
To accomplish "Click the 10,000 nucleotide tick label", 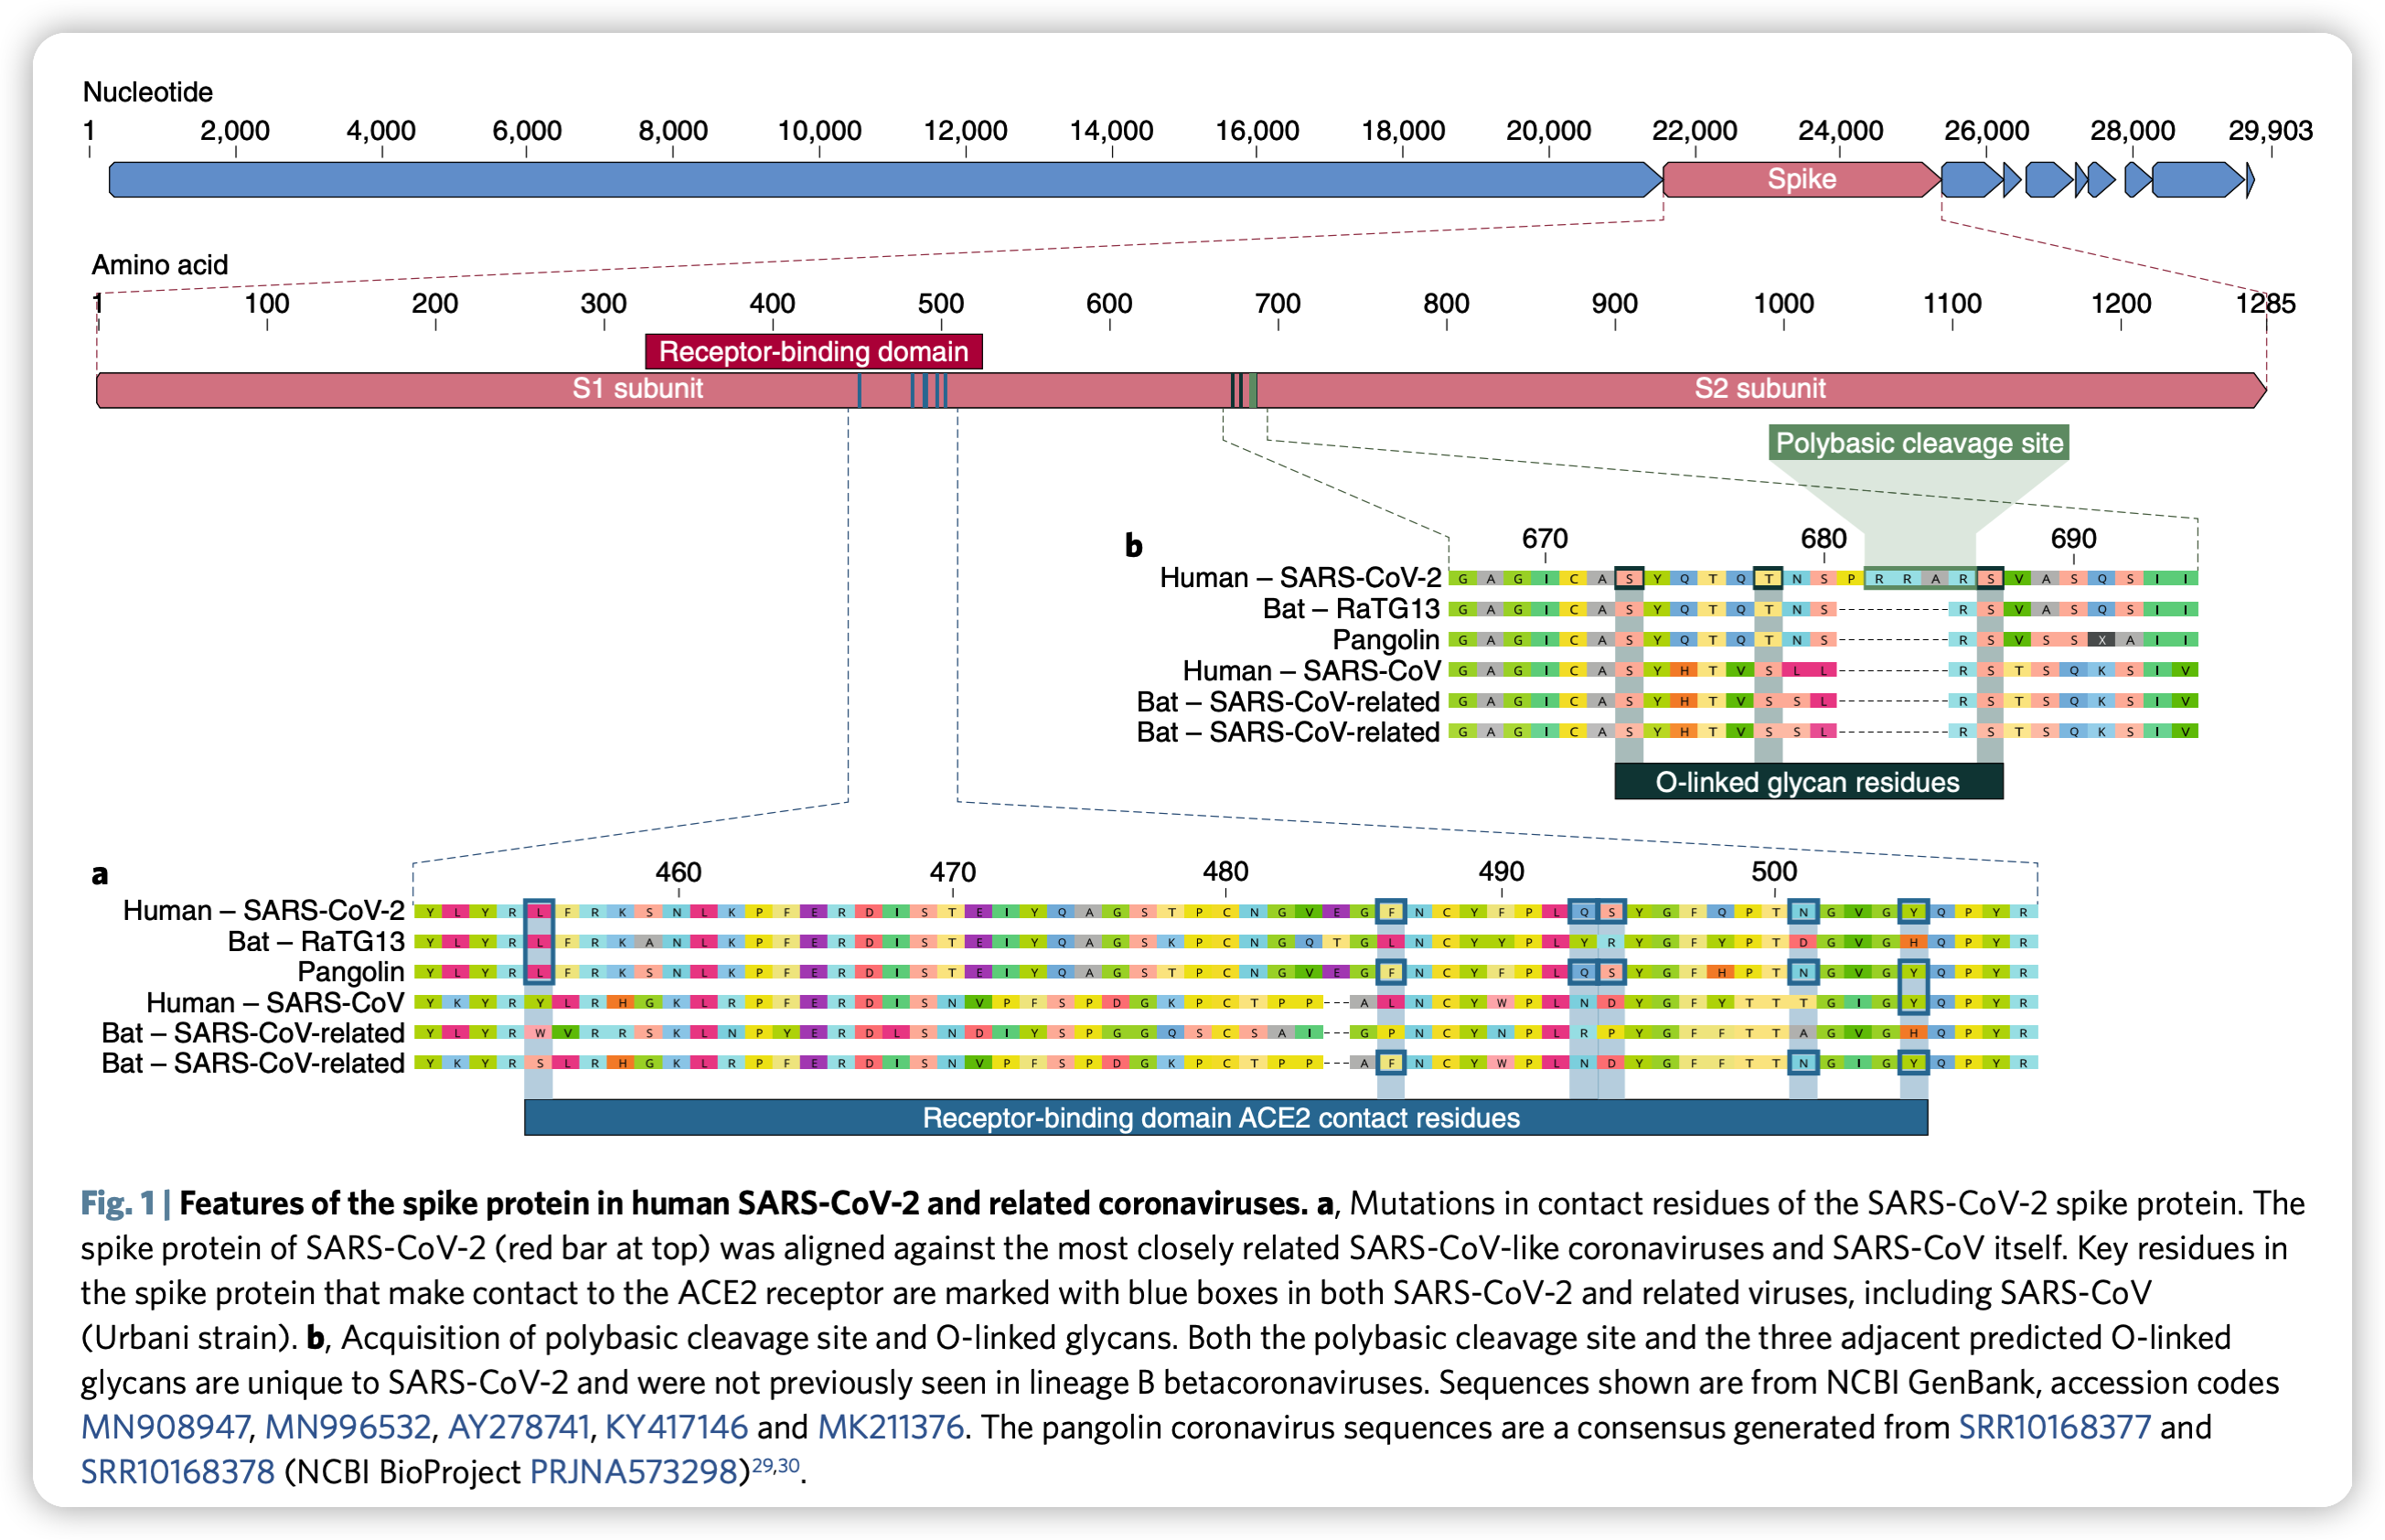I will 819,130.
